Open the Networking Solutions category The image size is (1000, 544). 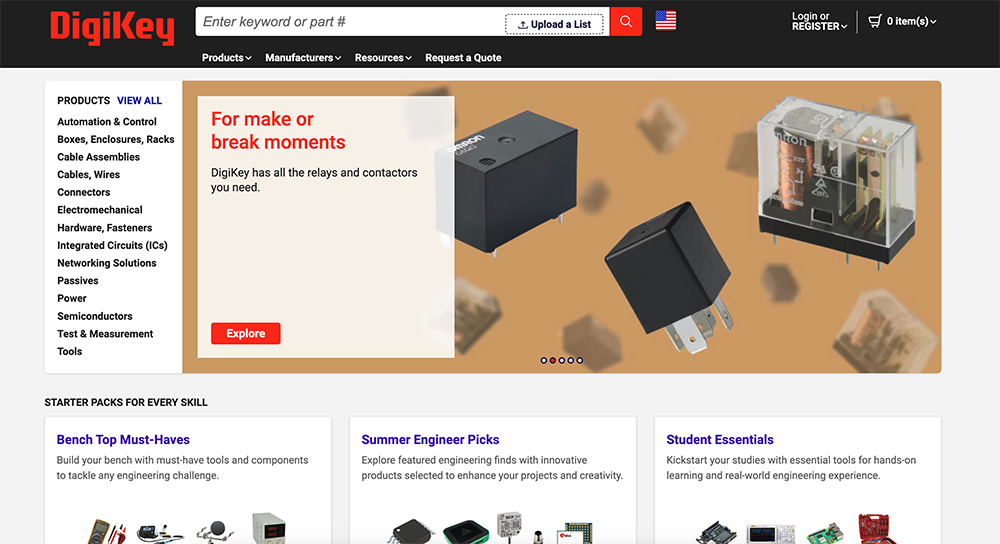click(107, 263)
